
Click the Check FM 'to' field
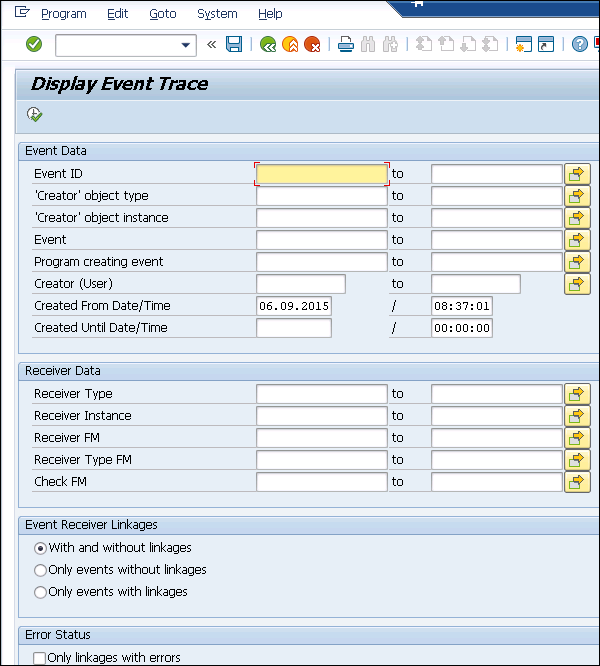497,482
